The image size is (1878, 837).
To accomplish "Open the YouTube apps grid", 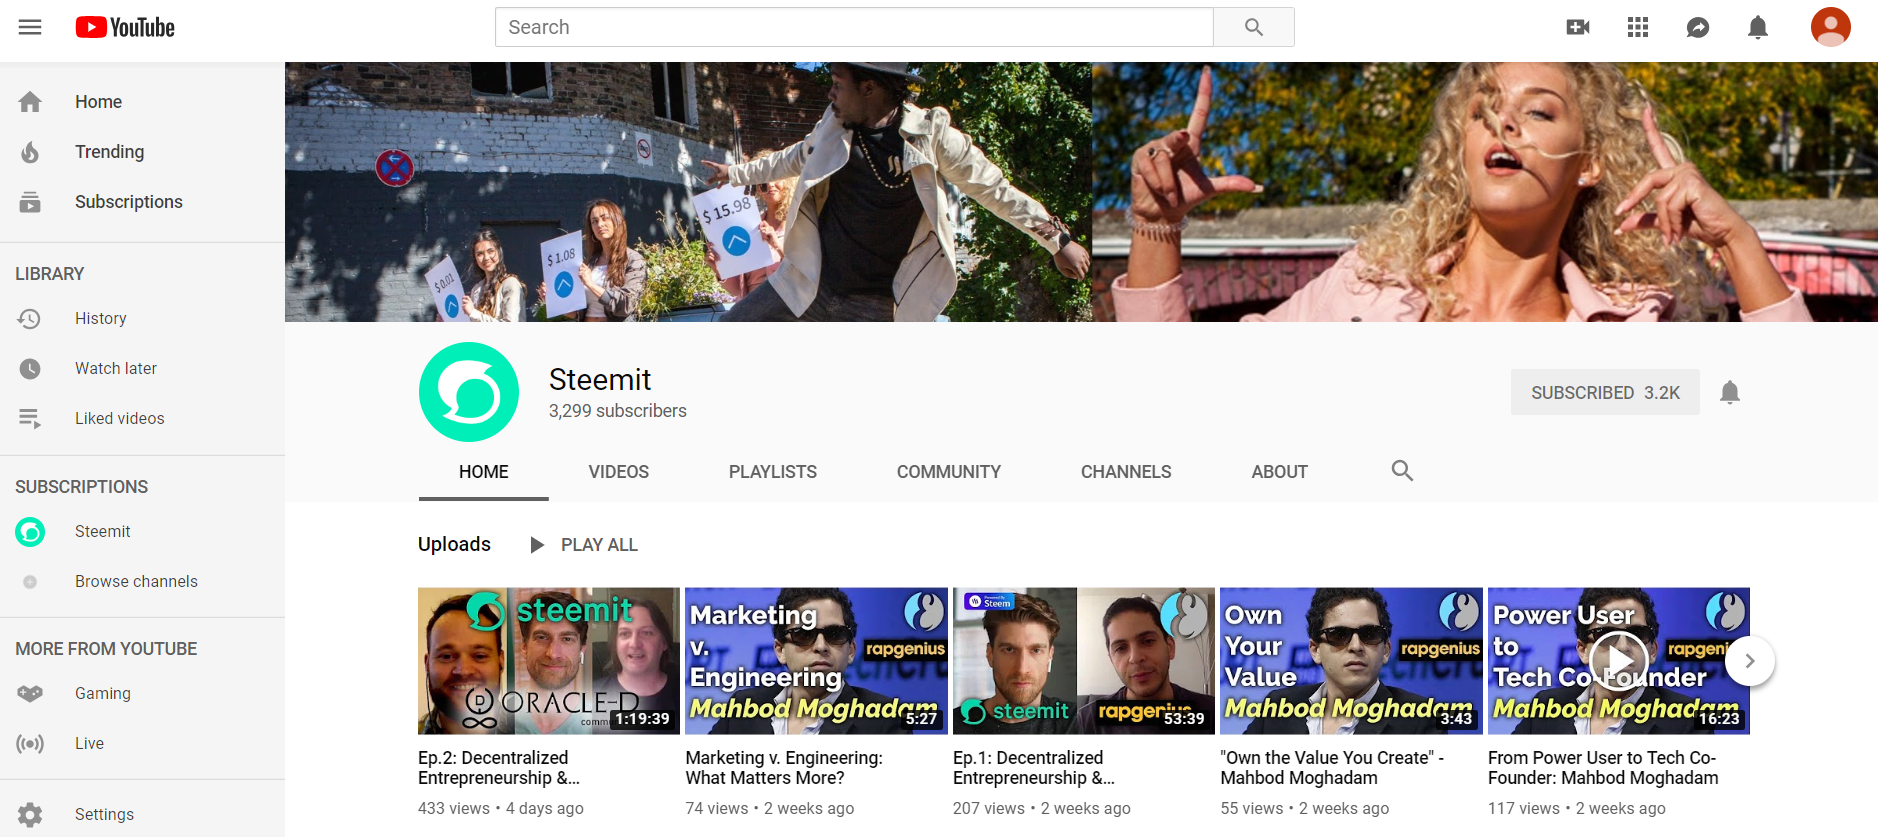I will [x=1638, y=27].
